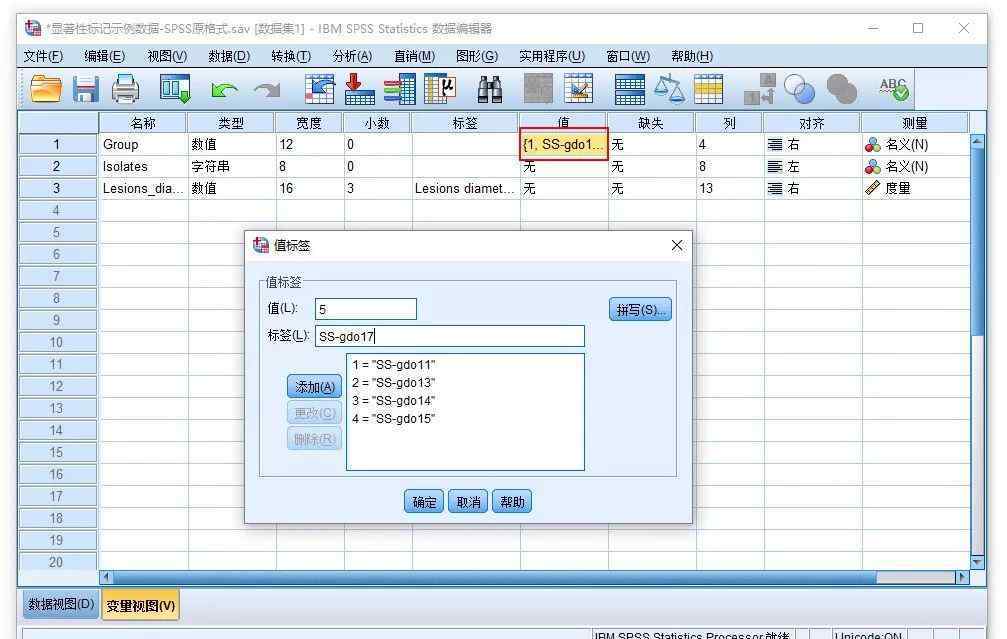This screenshot has height=639, width=1007.
Task: Show the Variables information toolbar icon
Action: pyautogui.click(x=399, y=89)
